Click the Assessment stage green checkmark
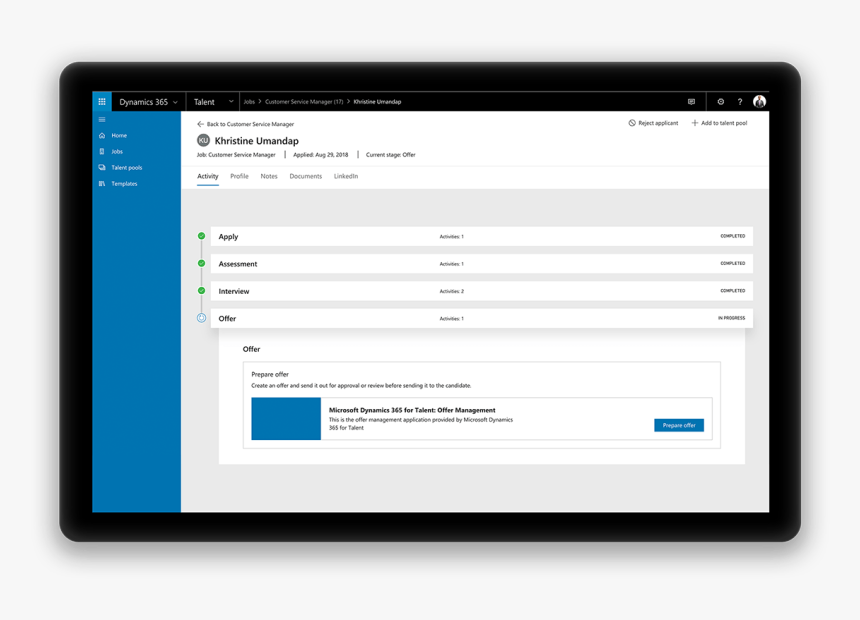The height and width of the screenshot is (620, 860). [201, 263]
